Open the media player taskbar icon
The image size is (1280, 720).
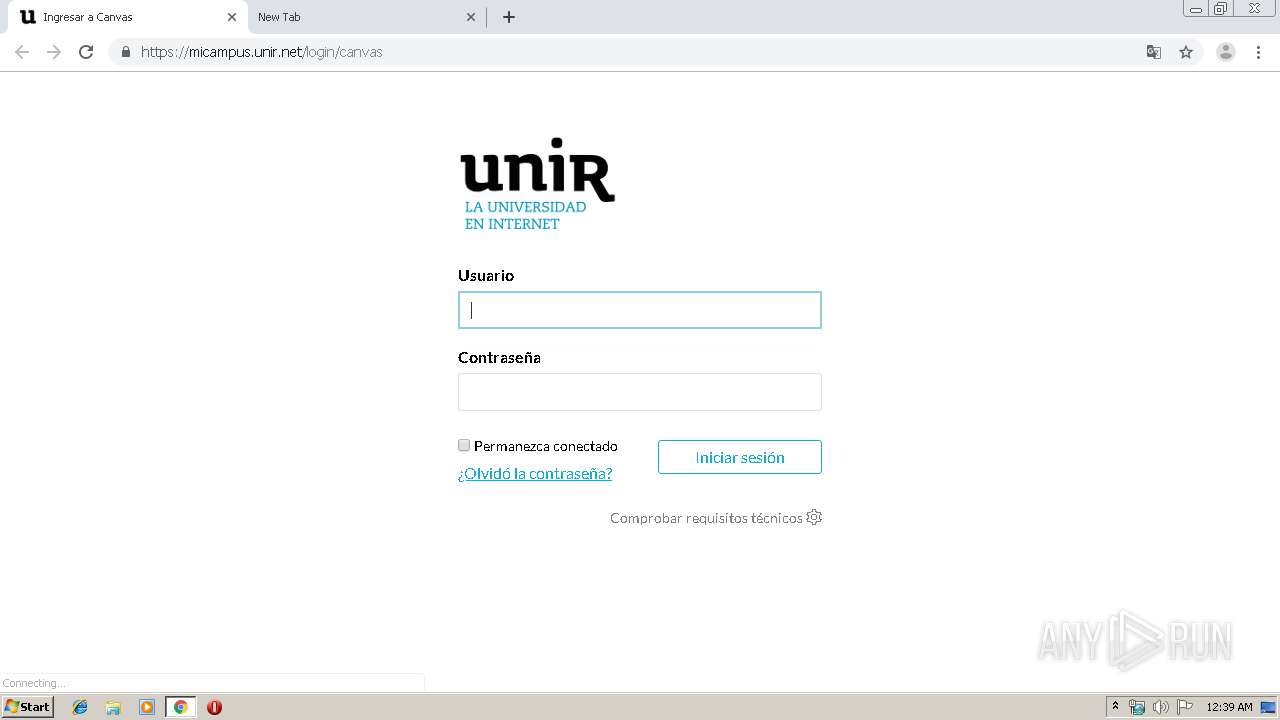point(147,707)
